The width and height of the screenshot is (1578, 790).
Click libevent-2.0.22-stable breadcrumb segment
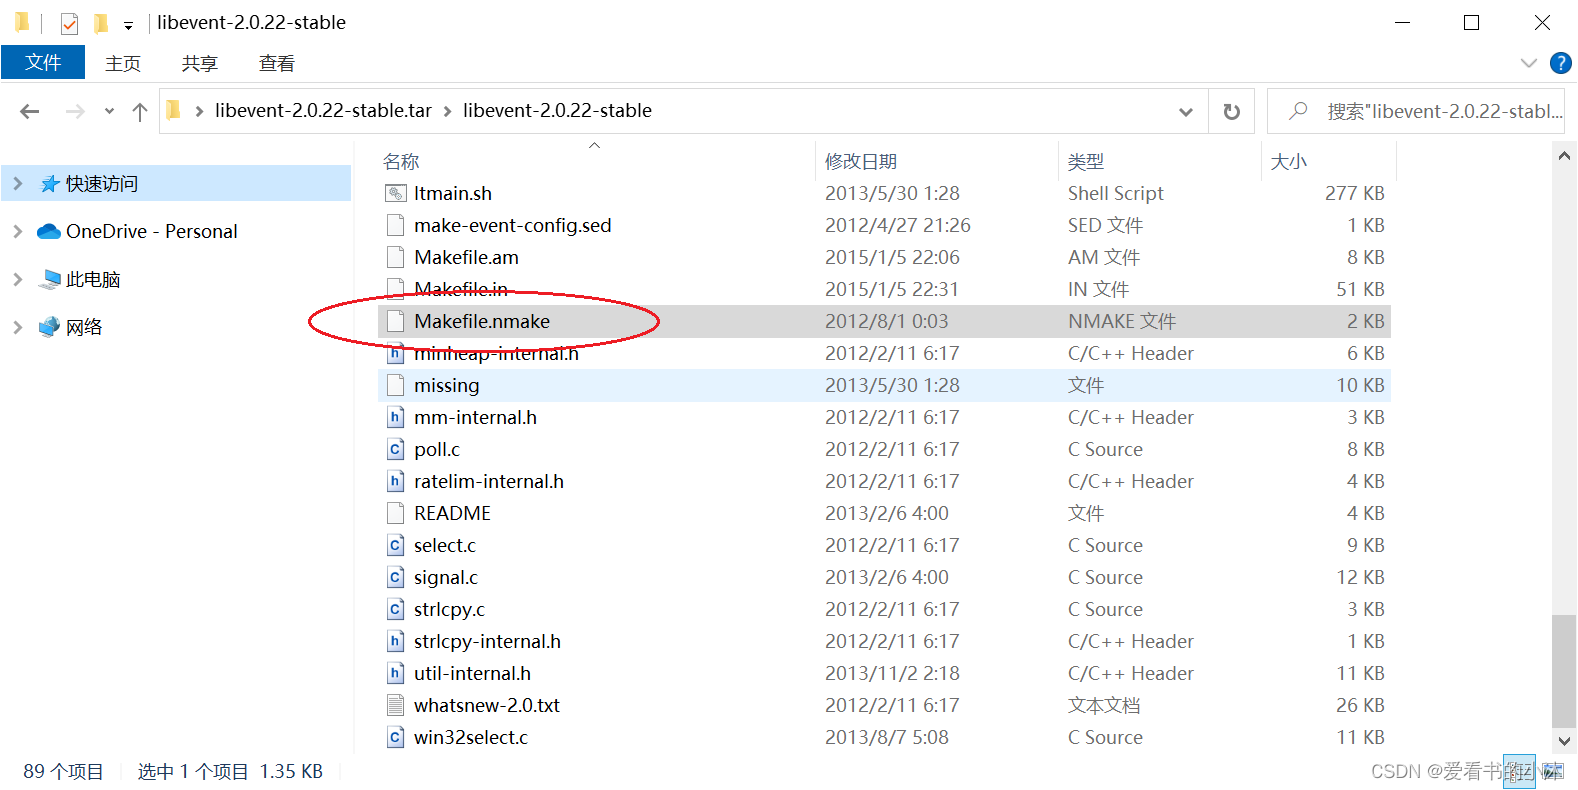(x=557, y=111)
